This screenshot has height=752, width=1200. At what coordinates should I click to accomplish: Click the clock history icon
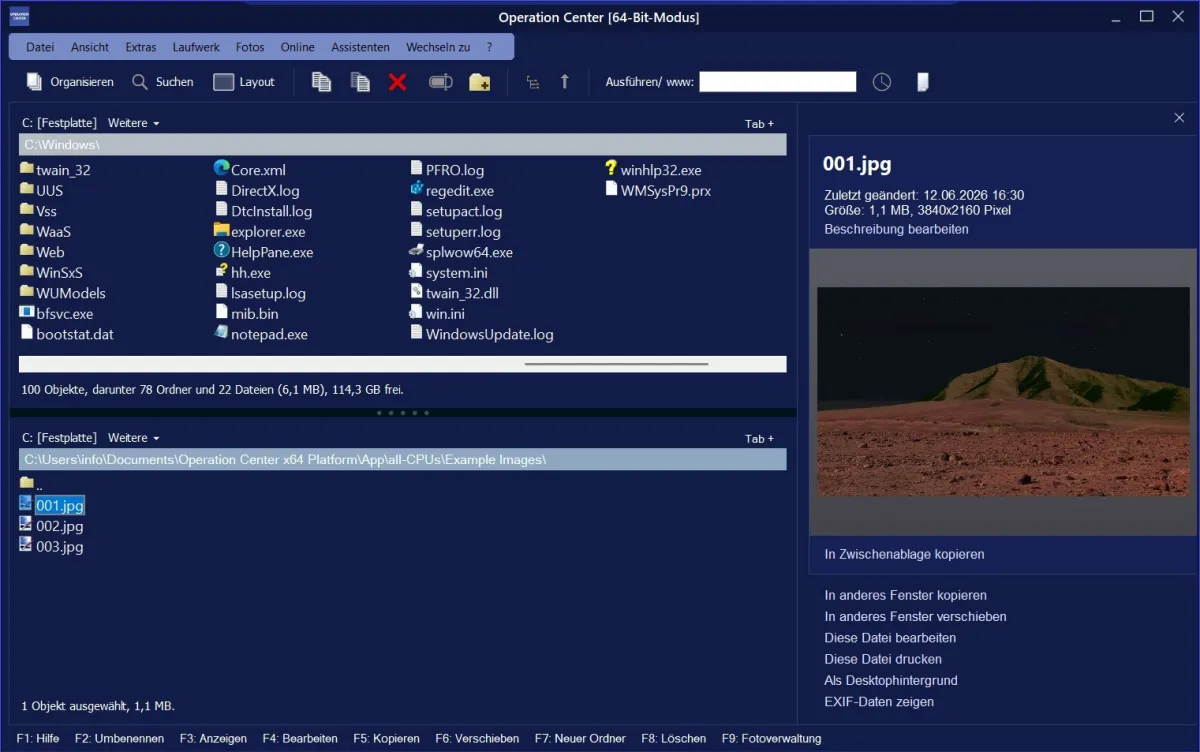pyautogui.click(x=881, y=82)
